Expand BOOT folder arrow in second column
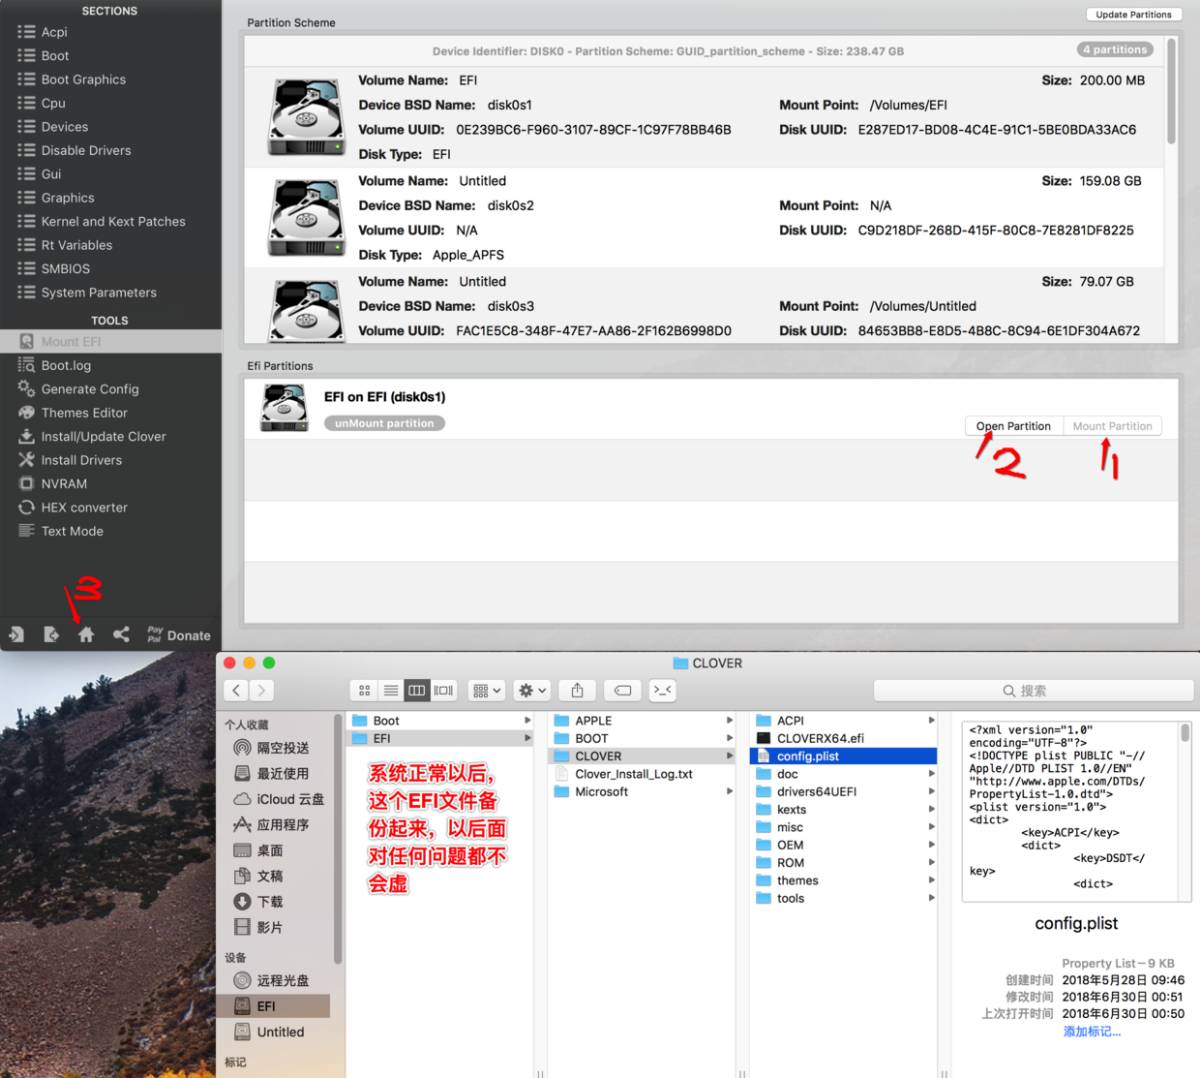Screen dimensions: 1200x1078 pyautogui.click(x=729, y=738)
